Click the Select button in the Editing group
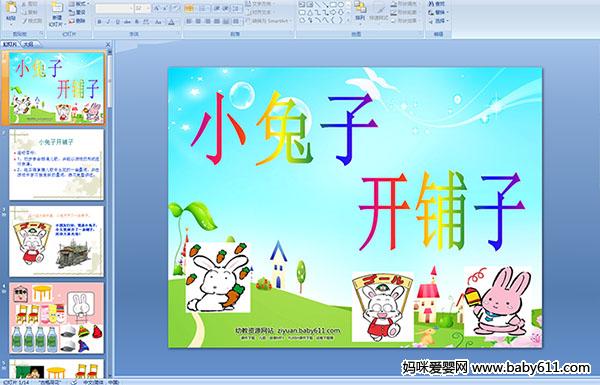The width and height of the screenshot is (600, 385). [438, 21]
